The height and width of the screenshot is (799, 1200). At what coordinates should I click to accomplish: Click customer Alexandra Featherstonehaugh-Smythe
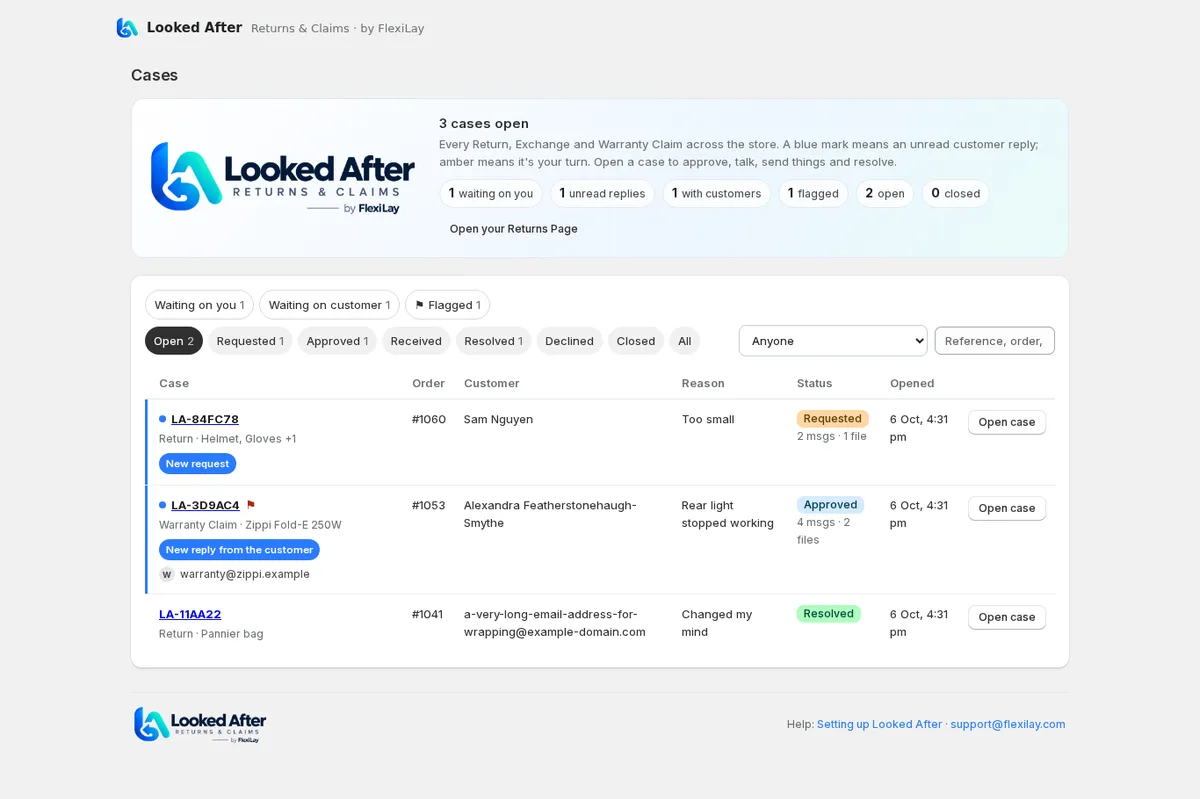(x=550, y=514)
